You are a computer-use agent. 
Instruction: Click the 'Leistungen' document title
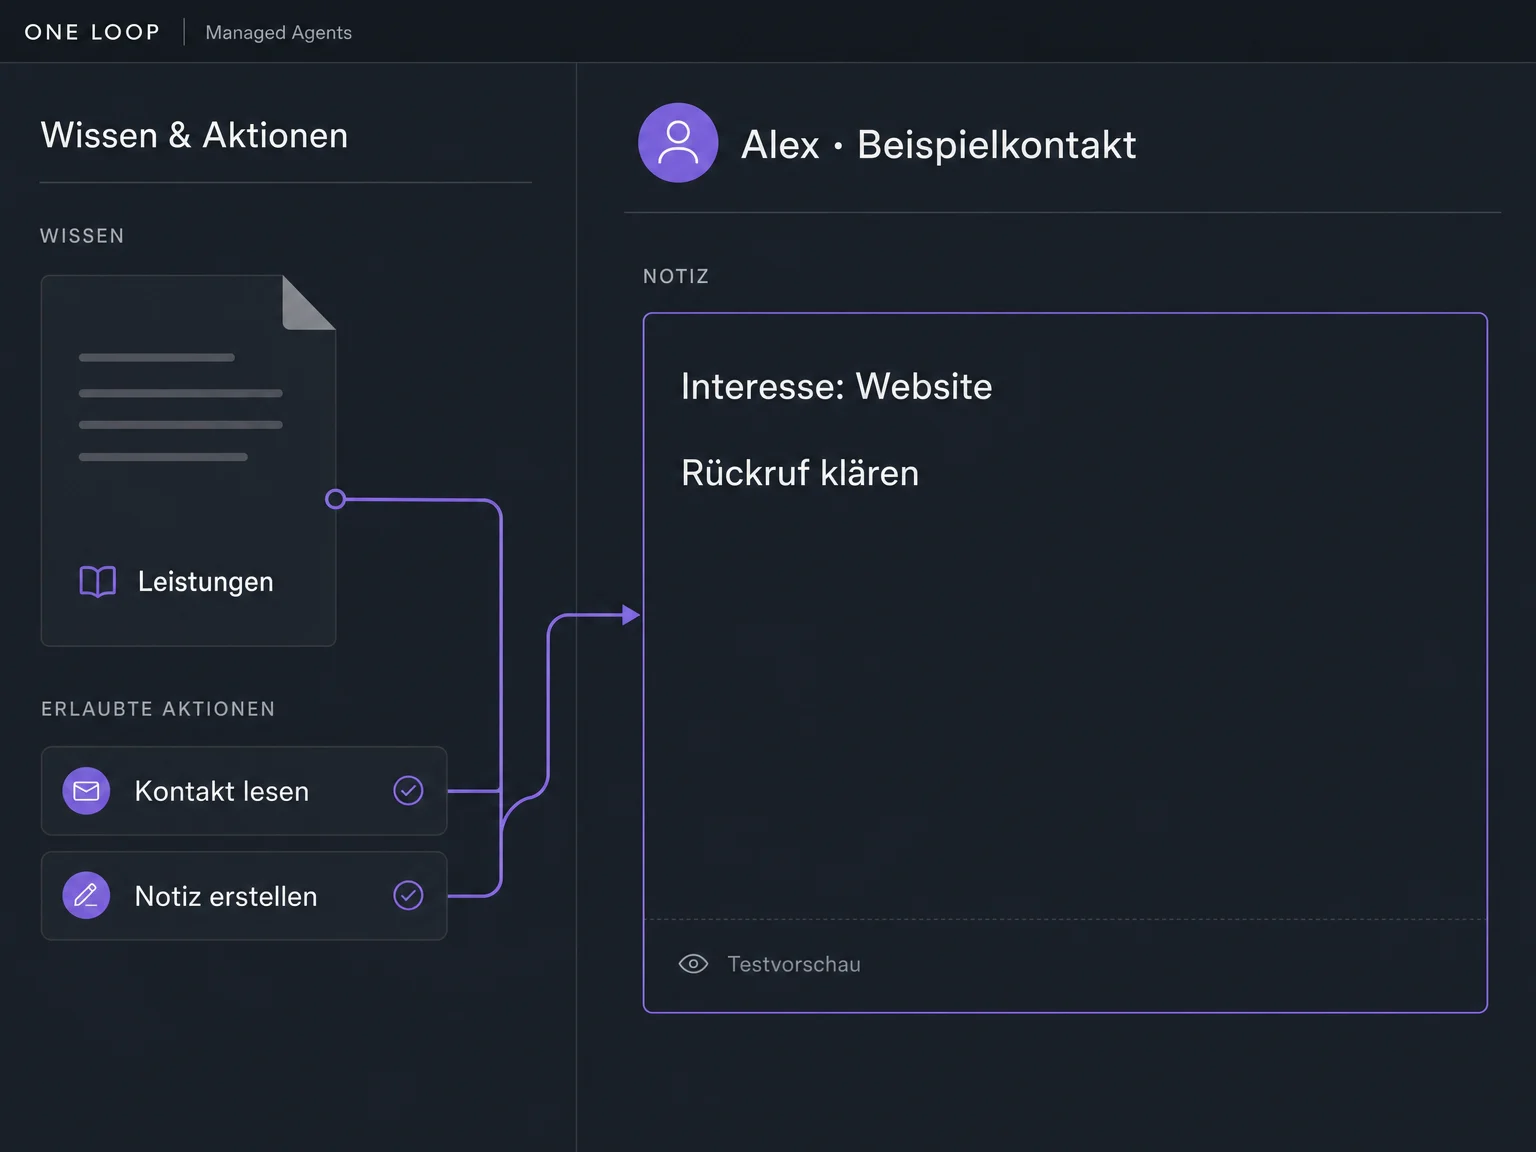(x=205, y=582)
